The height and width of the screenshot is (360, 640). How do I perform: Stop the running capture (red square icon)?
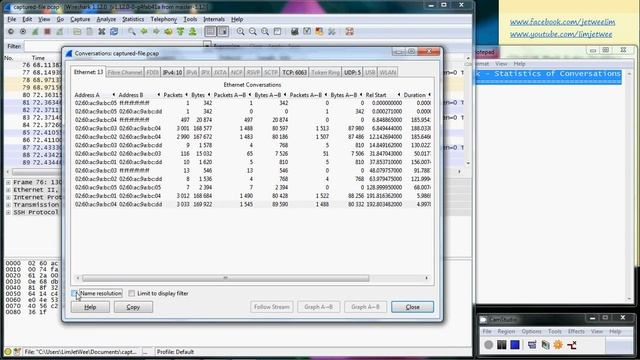tap(47, 31)
